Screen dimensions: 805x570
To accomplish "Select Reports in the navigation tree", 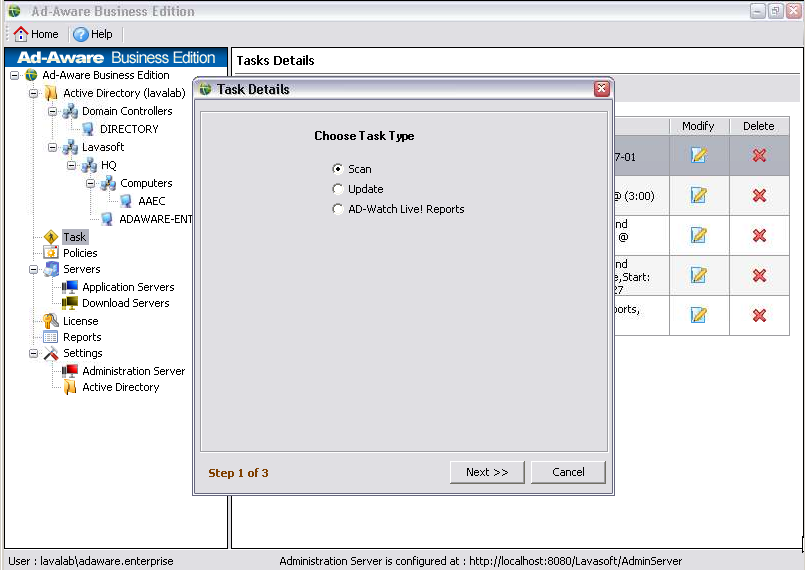I will click(82, 337).
